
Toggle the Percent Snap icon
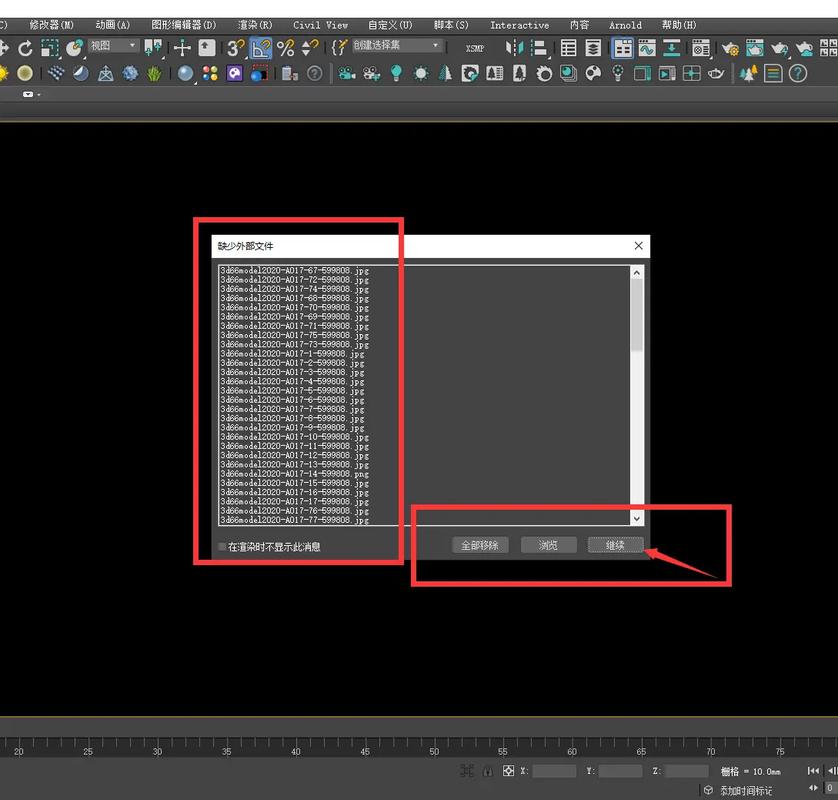286,48
